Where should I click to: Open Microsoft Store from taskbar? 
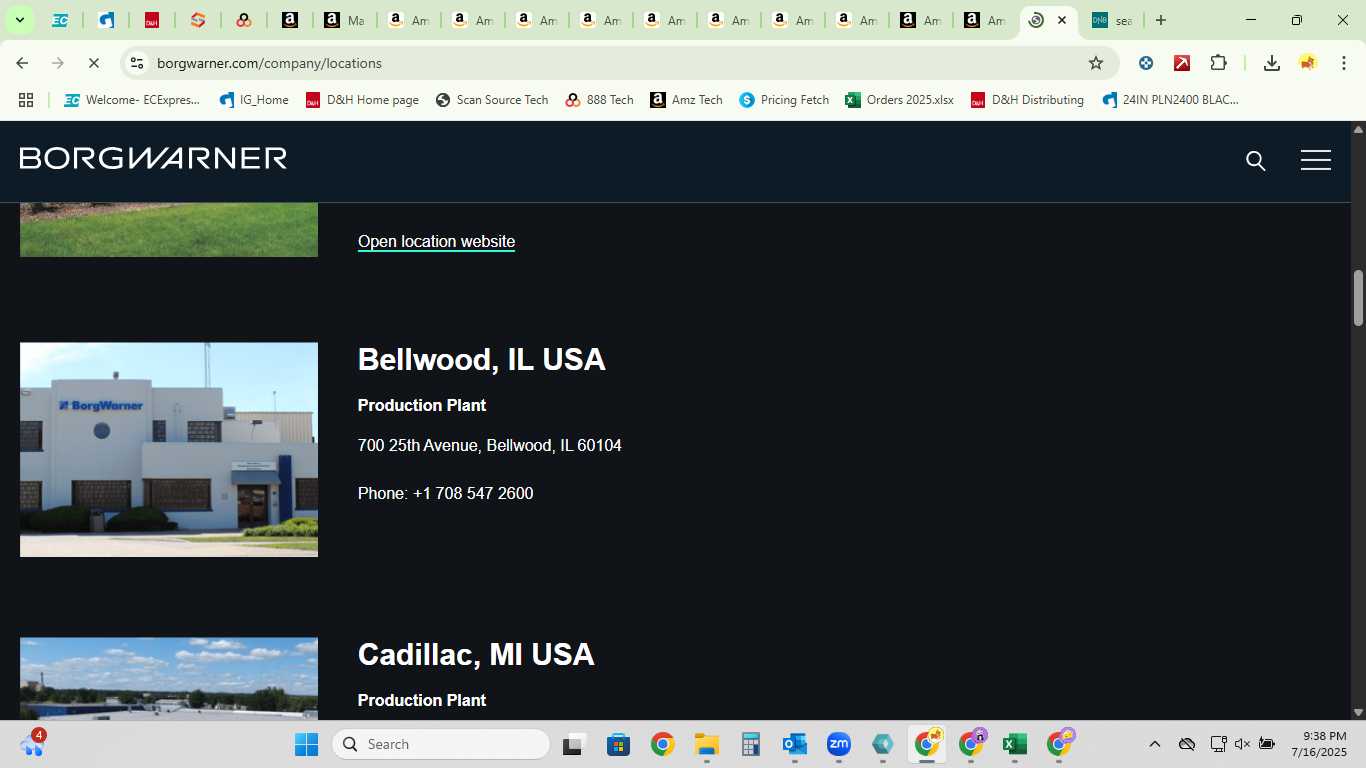(x=618, y=744)
